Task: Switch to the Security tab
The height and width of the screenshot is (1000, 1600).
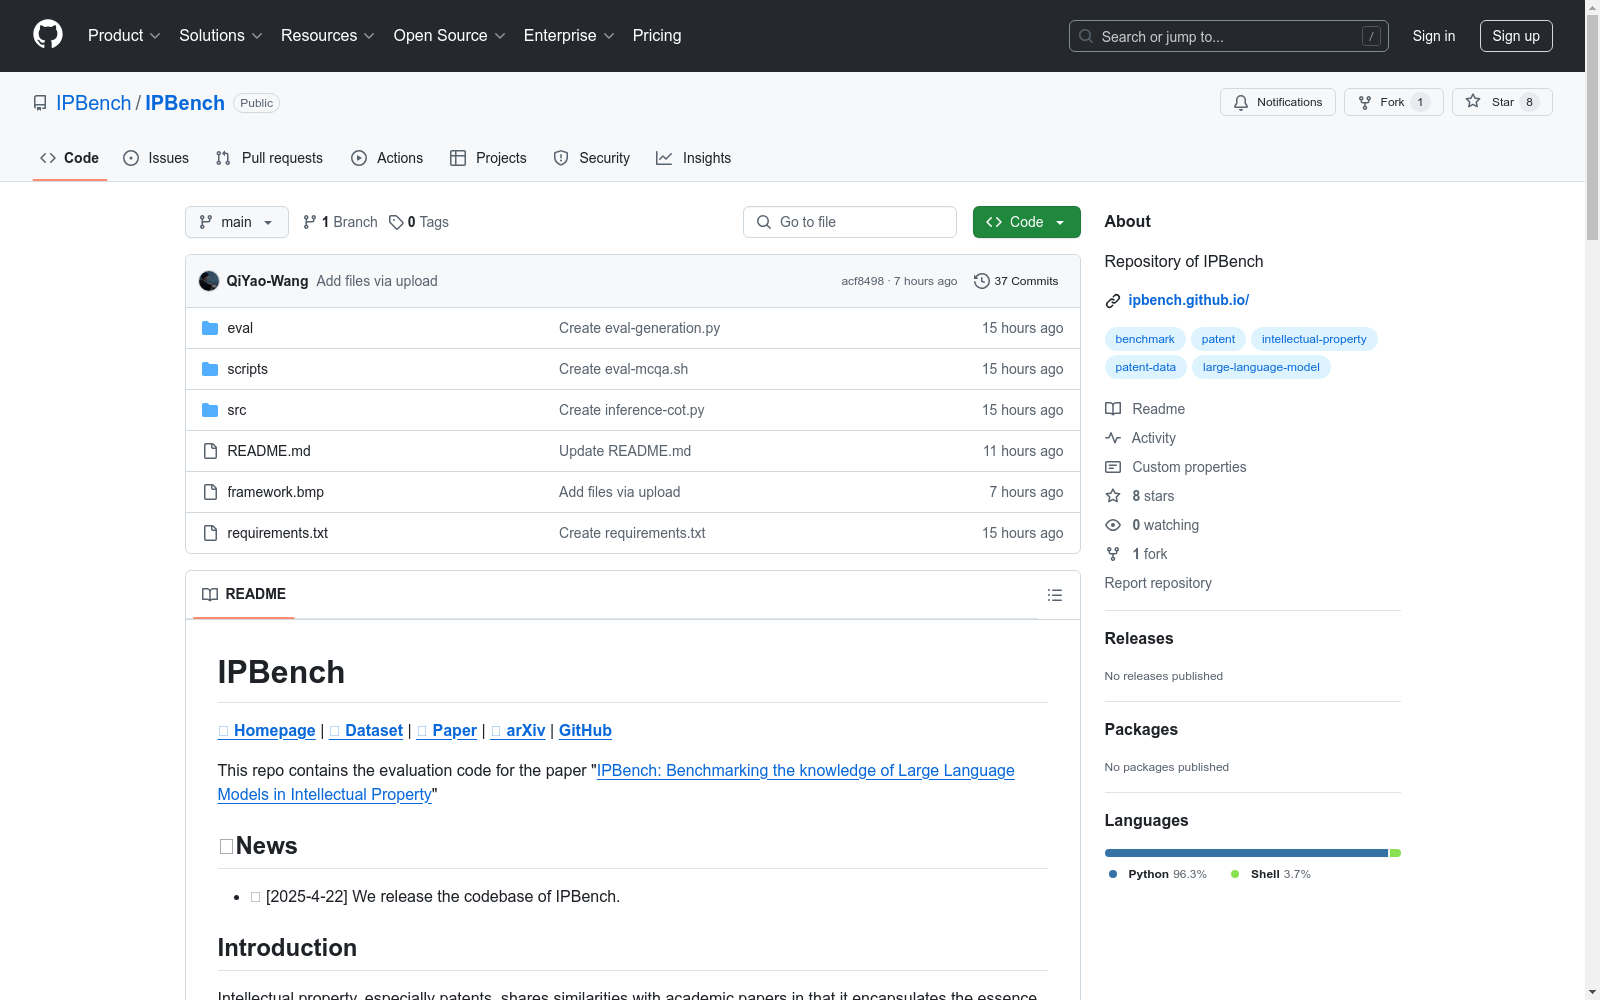Action: tap(592, 158)
